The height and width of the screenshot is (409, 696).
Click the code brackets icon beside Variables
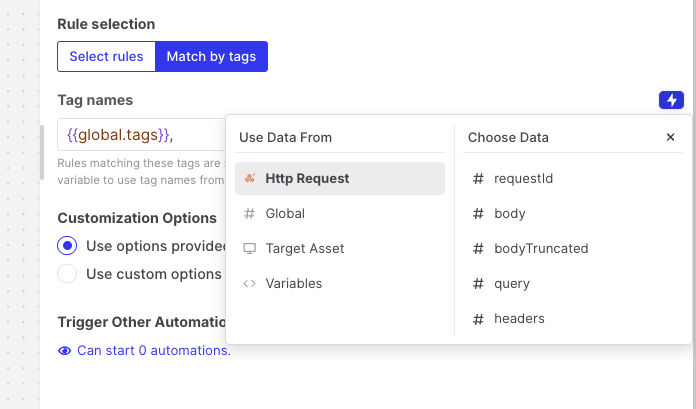[249, 283]
